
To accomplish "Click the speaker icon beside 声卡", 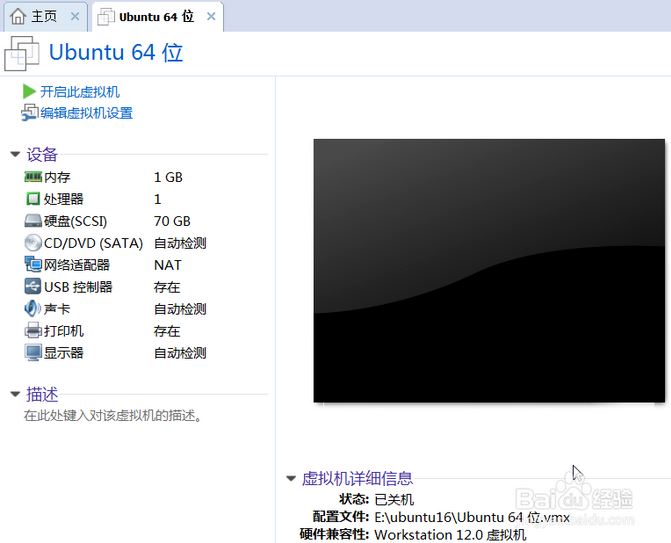I will pyautogui.click(x=33, y=309).
